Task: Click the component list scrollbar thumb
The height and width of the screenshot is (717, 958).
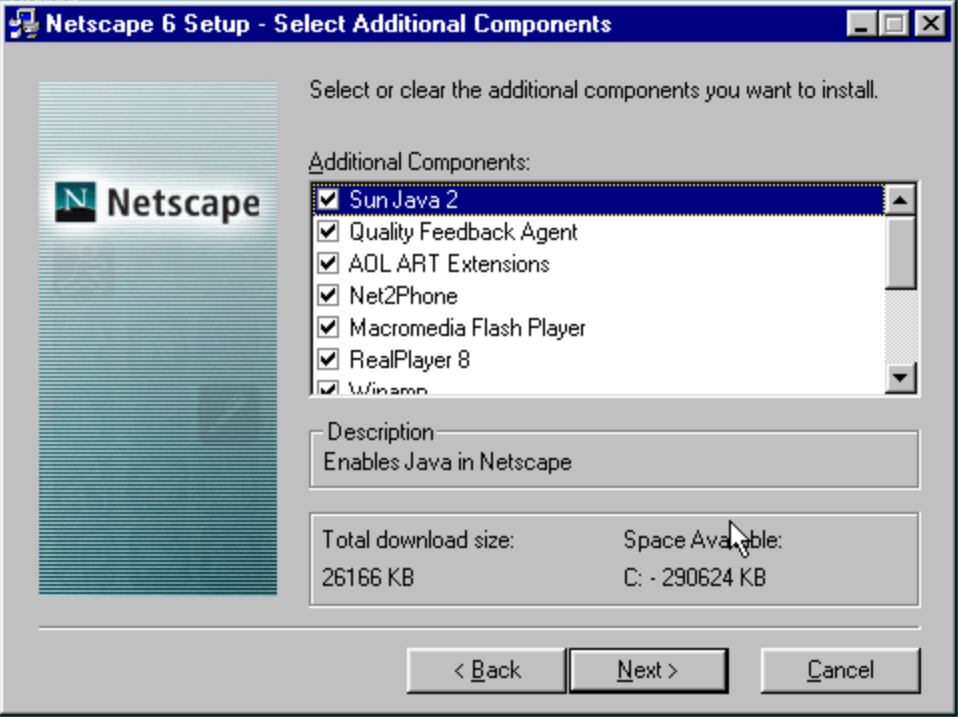Action: point(900,252)
